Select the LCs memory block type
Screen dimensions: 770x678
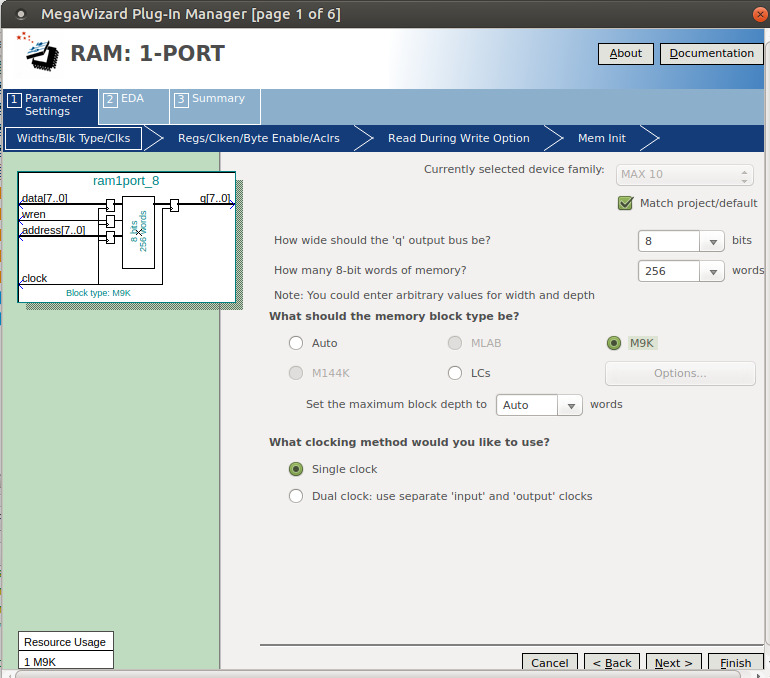coord(455,373)
